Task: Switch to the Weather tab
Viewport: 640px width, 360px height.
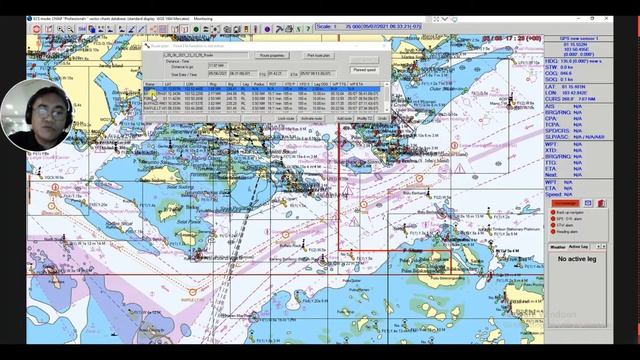Action: click(x=558, y=247)
